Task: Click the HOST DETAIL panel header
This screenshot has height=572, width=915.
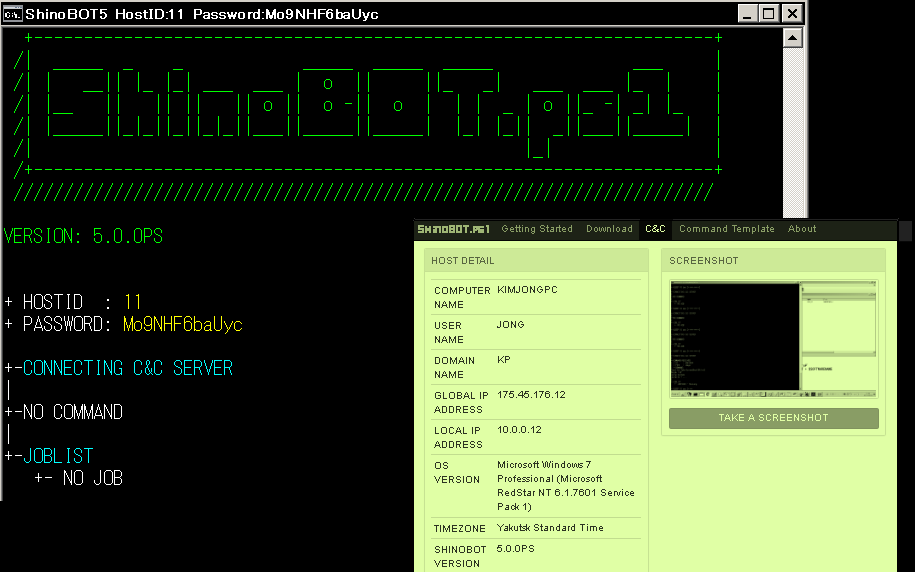Action: [536, 260]
